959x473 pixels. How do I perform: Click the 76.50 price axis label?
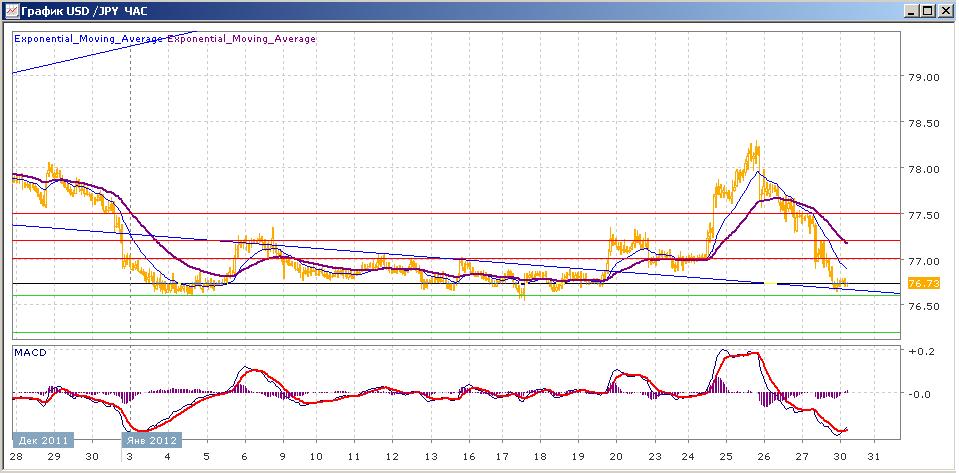point(920,306)
